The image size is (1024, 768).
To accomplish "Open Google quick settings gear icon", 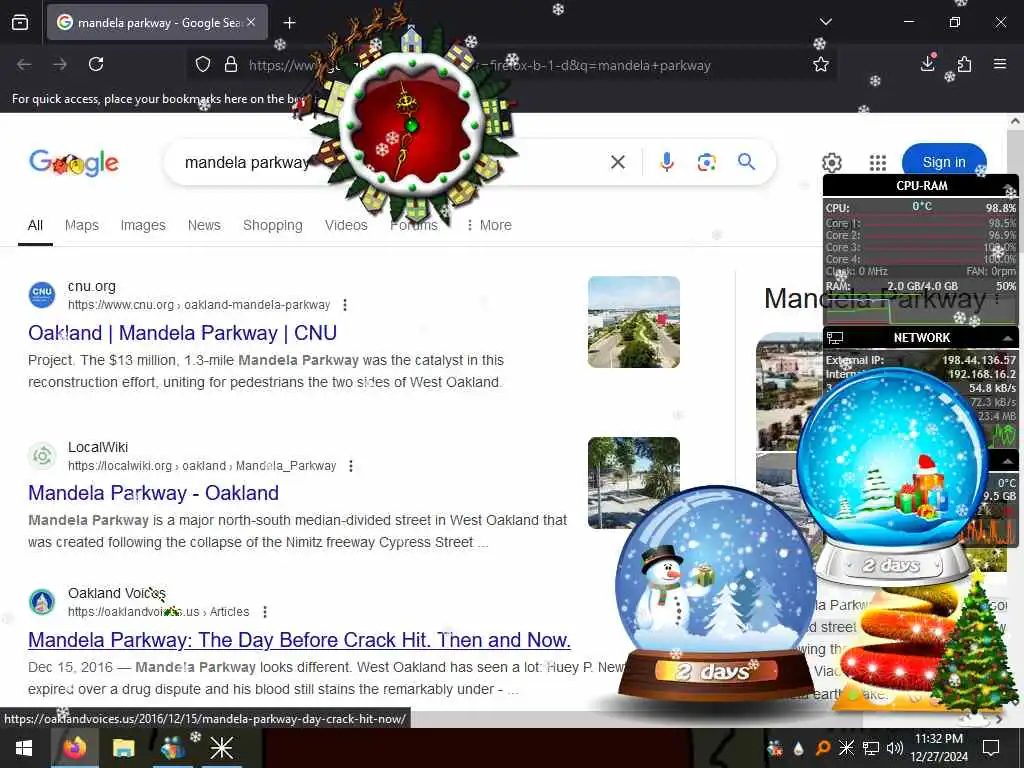I will pos(831,162).
